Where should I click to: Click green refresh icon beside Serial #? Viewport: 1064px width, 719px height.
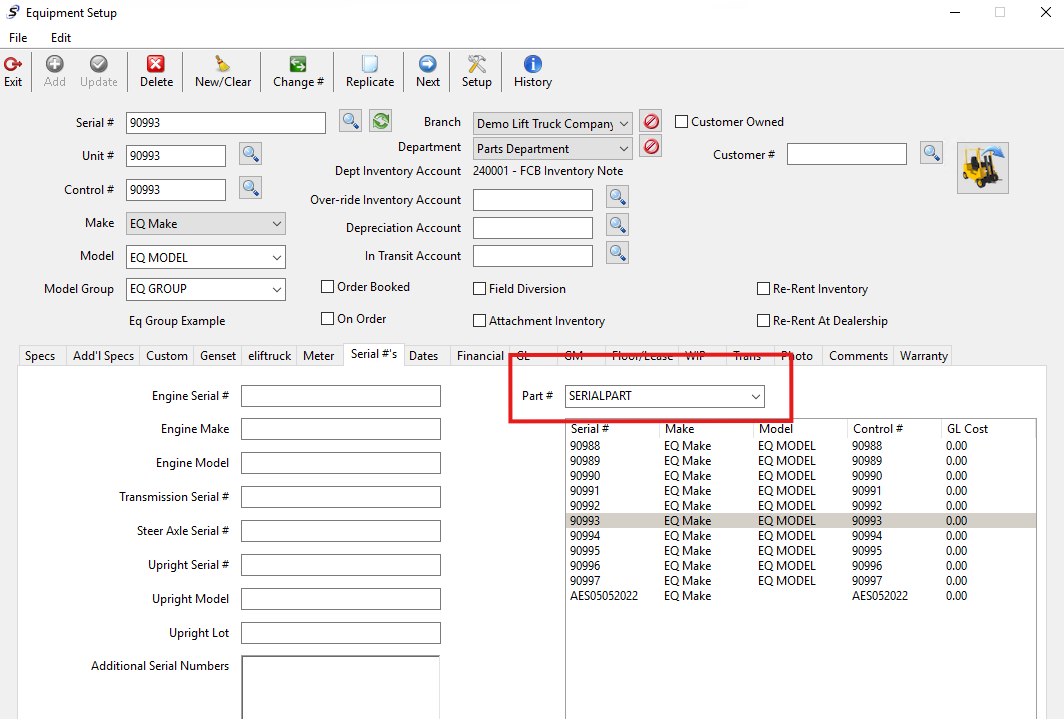381,121
